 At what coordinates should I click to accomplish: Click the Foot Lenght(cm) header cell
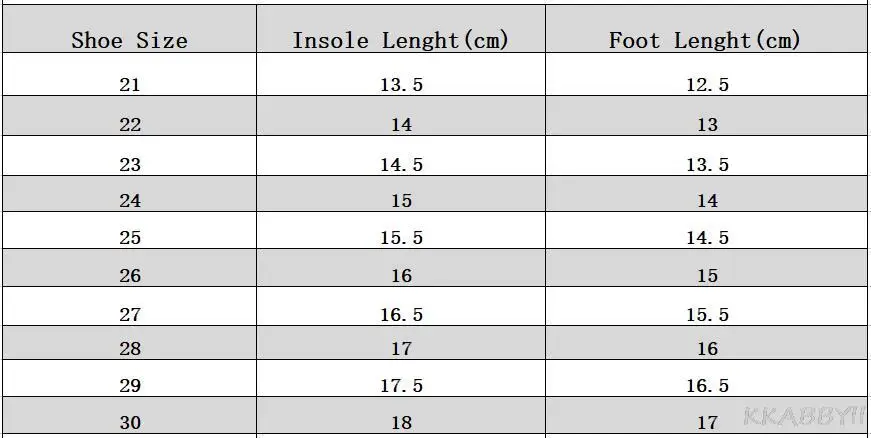tap(706, 41)
